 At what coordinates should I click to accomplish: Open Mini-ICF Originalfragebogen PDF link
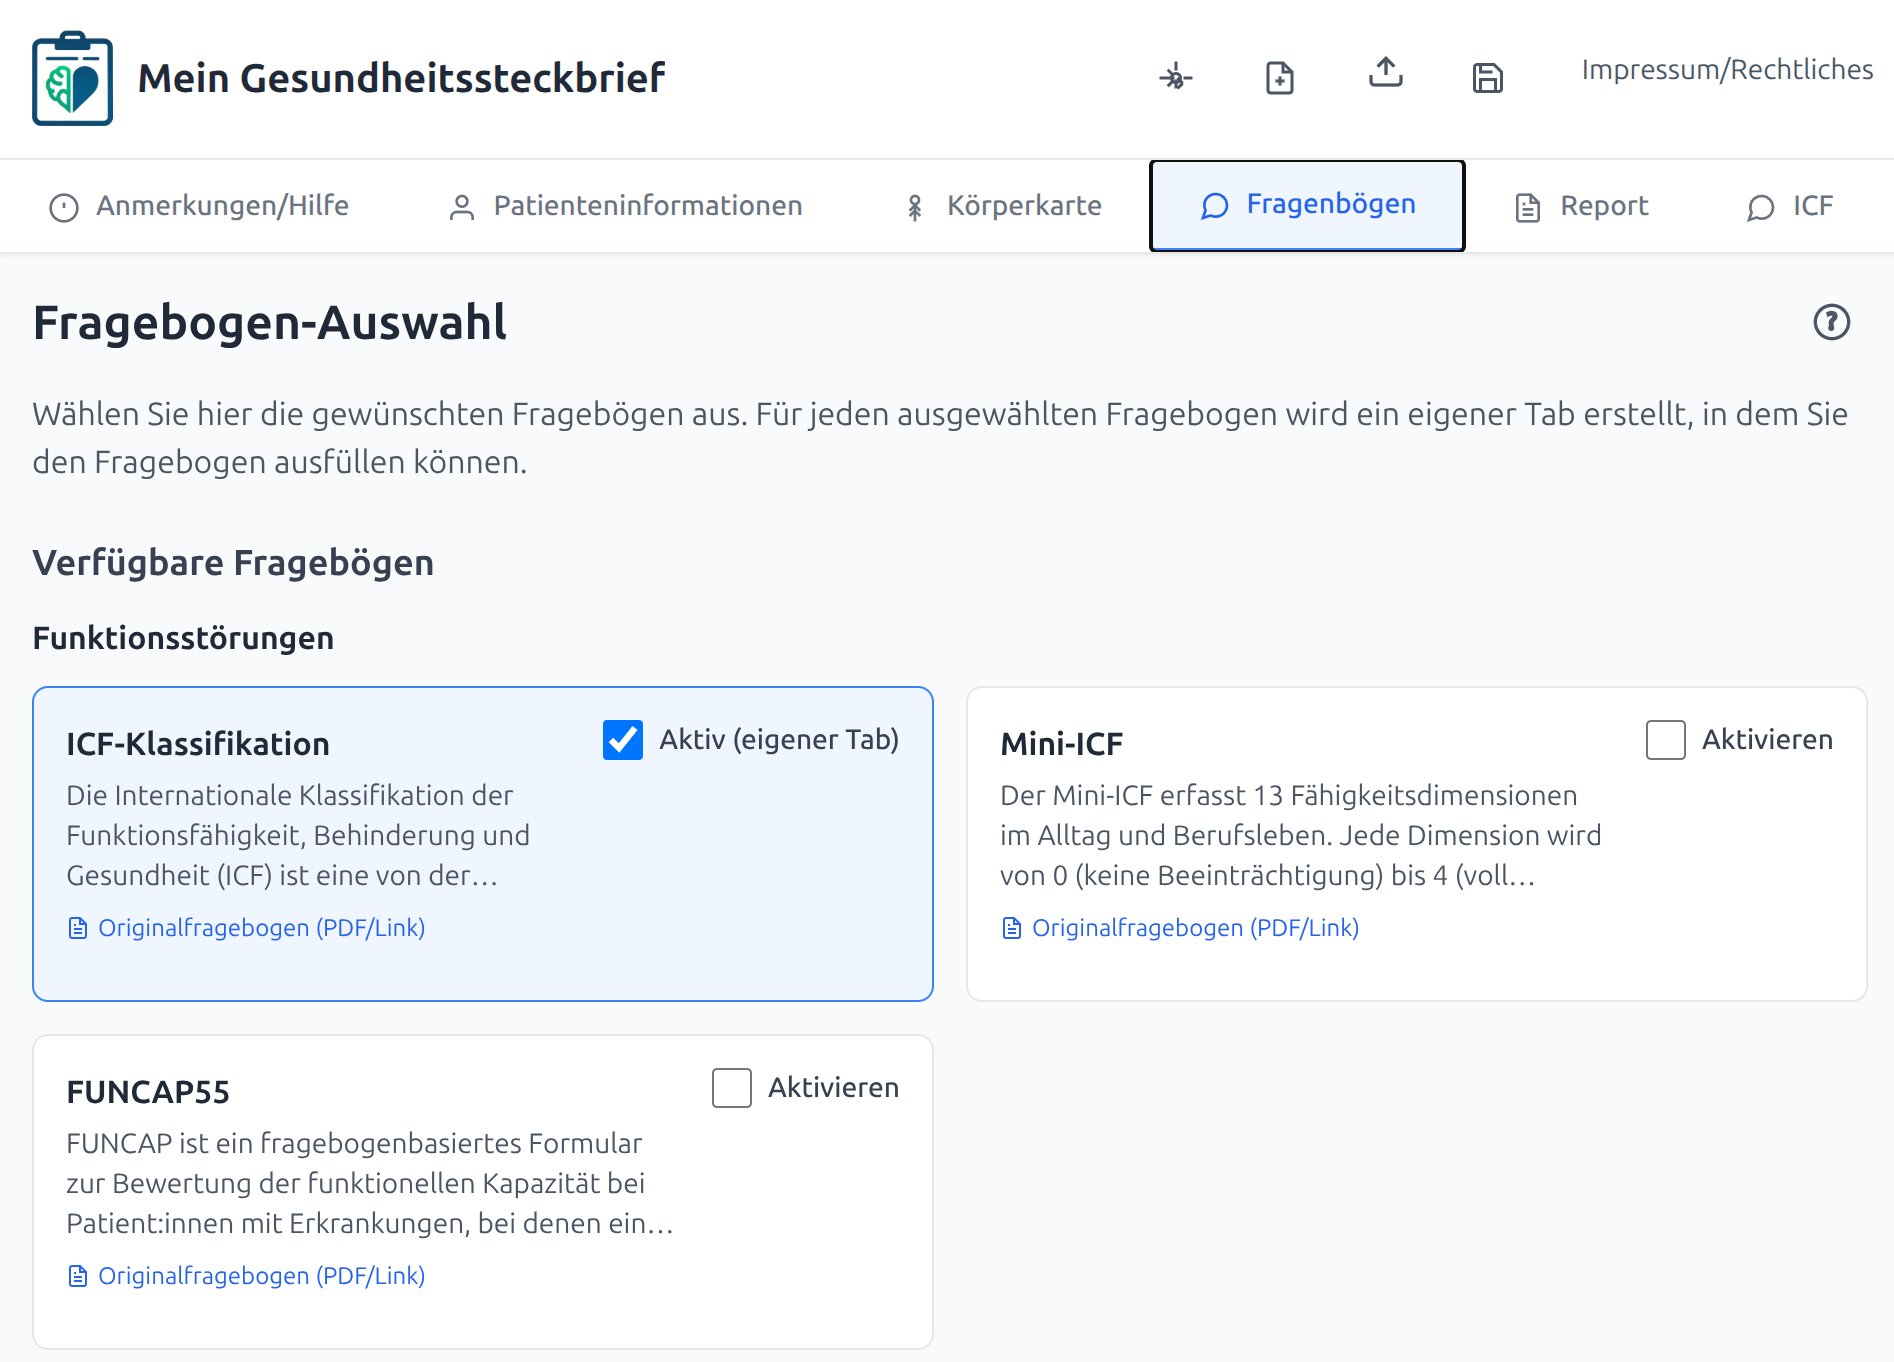click(x=1195, y=928)
